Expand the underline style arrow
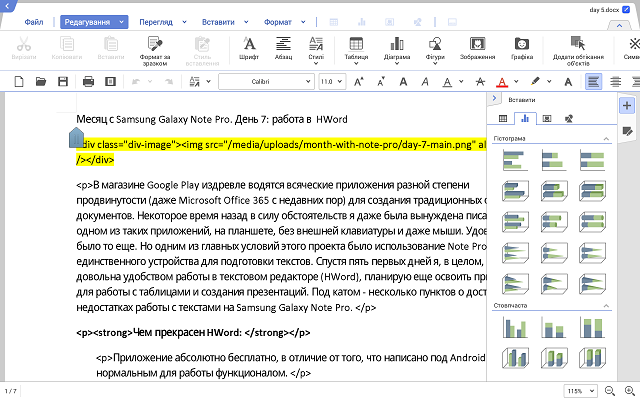Image resolution: width=640 pixels, height=400 pixels. tap(461, 82)
